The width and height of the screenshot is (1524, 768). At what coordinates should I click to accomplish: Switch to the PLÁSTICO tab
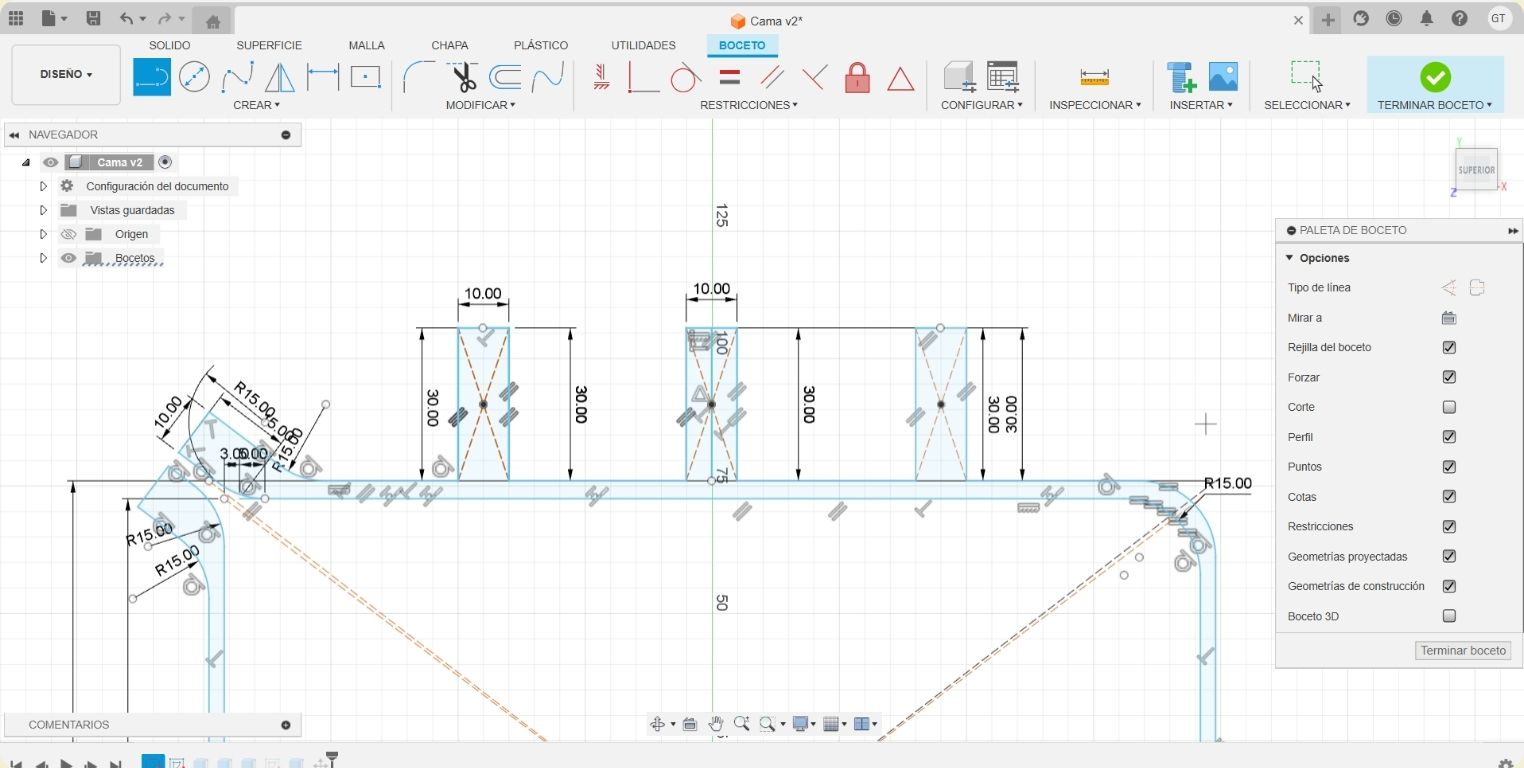541,45
